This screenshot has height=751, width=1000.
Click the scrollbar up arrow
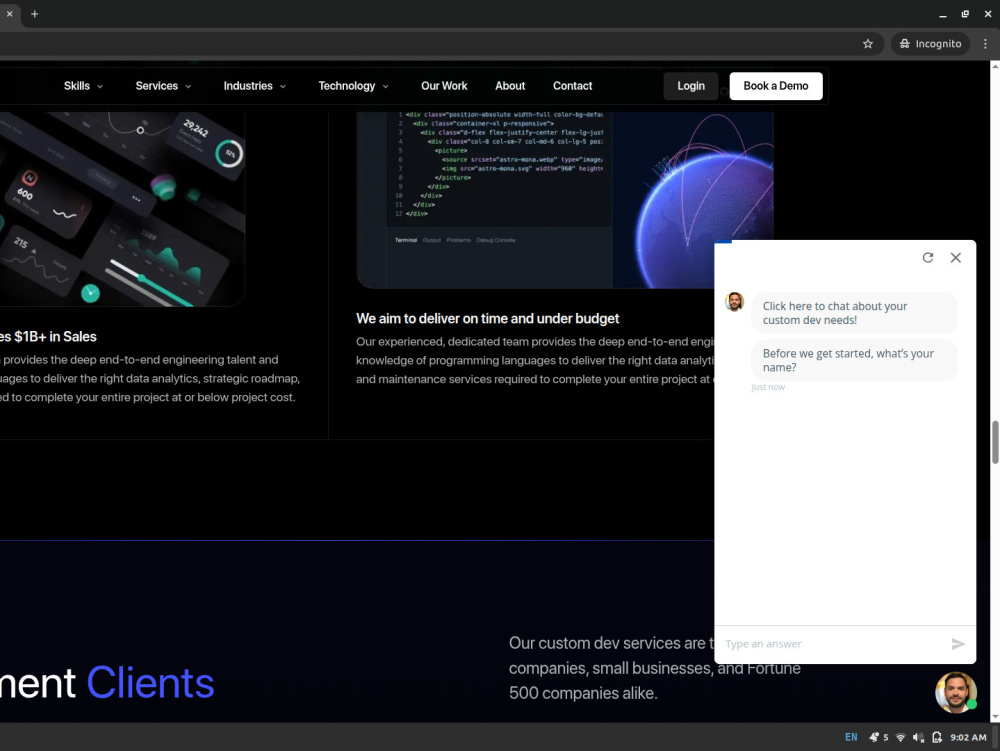coord(995,66)
